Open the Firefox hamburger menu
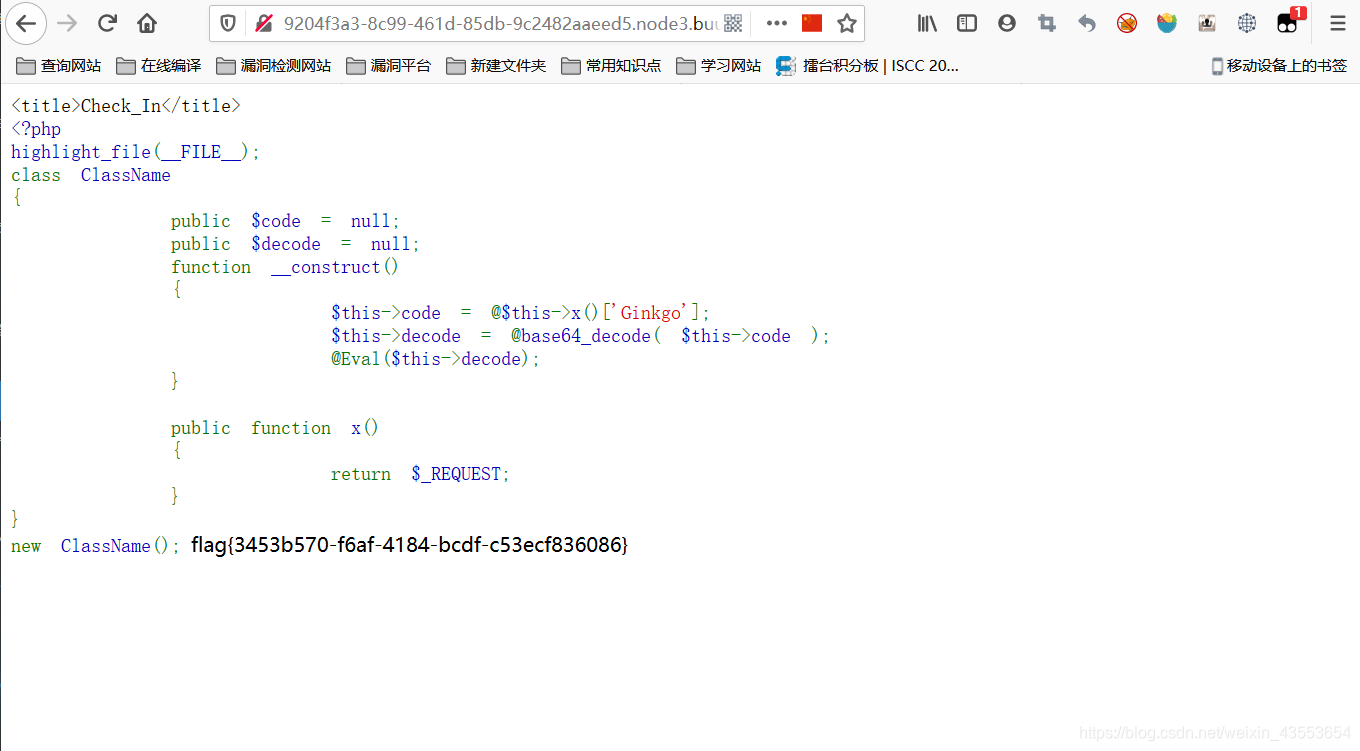The image size is (1360, 751). [x=1337, y=23]
